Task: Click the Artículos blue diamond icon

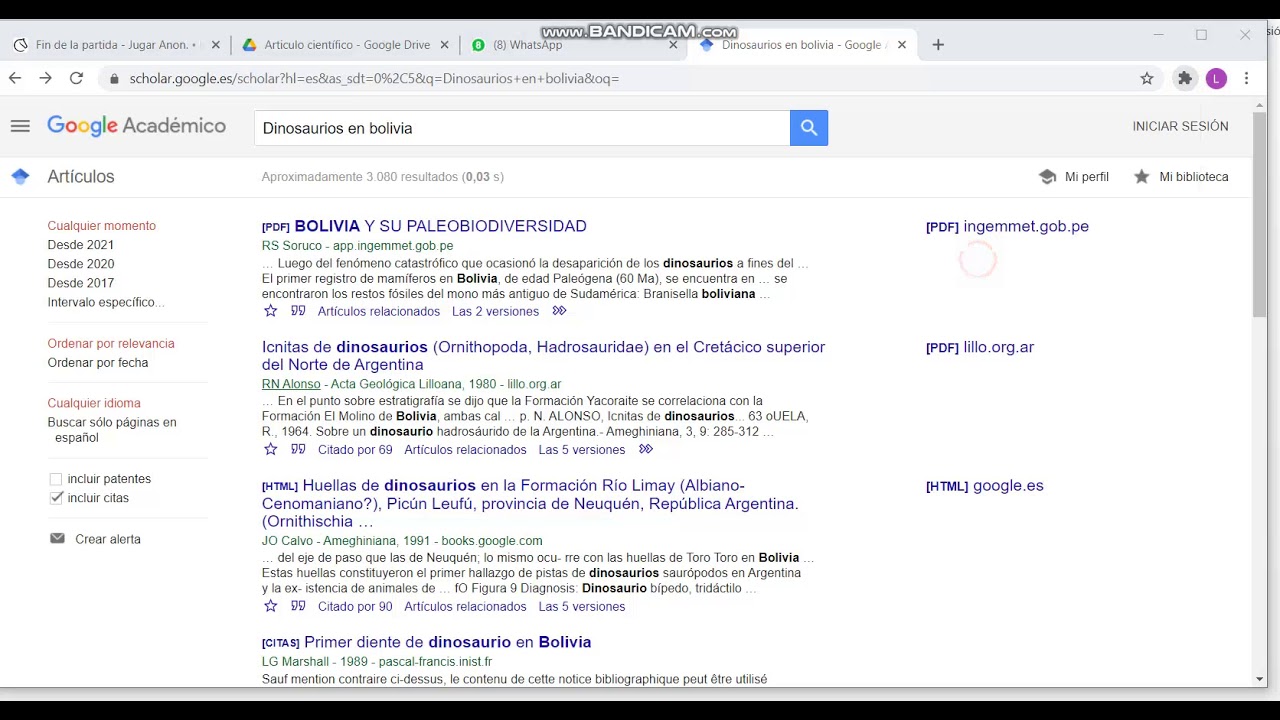Action: (20, 176)
